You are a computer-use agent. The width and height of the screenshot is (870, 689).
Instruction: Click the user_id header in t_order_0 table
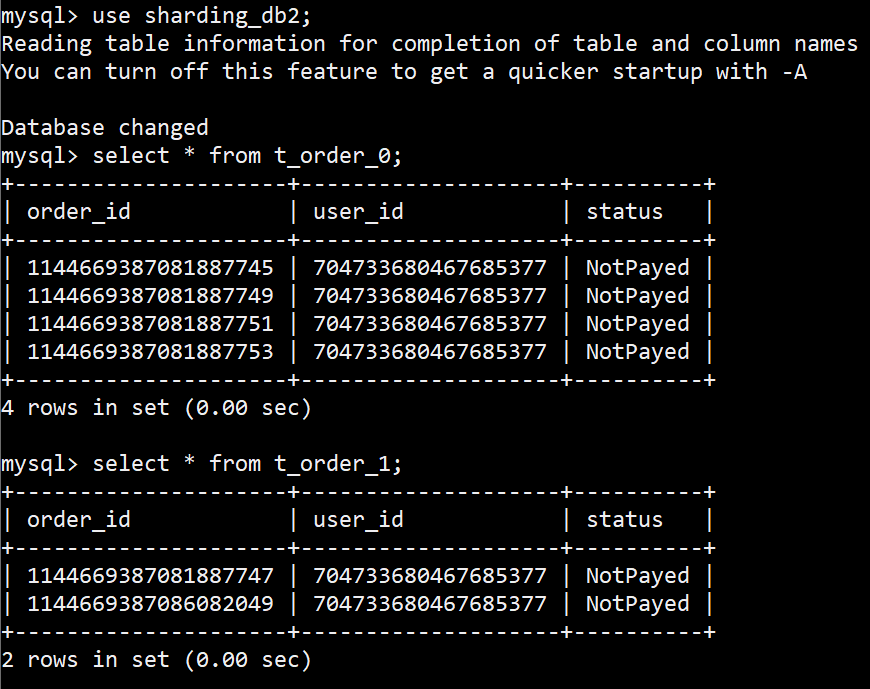358,212
